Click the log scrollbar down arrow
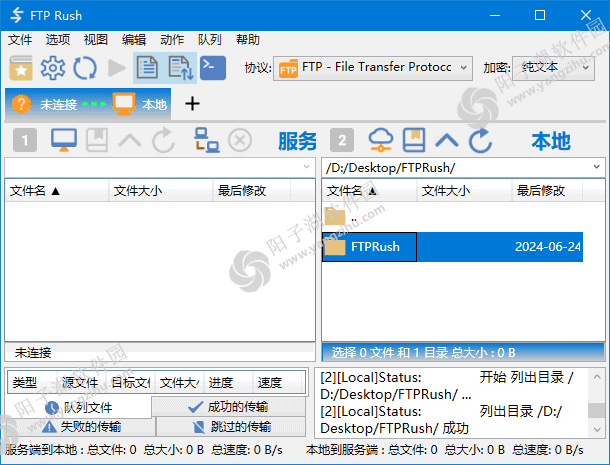Screen dimensions: 610x465 (597, 430)
